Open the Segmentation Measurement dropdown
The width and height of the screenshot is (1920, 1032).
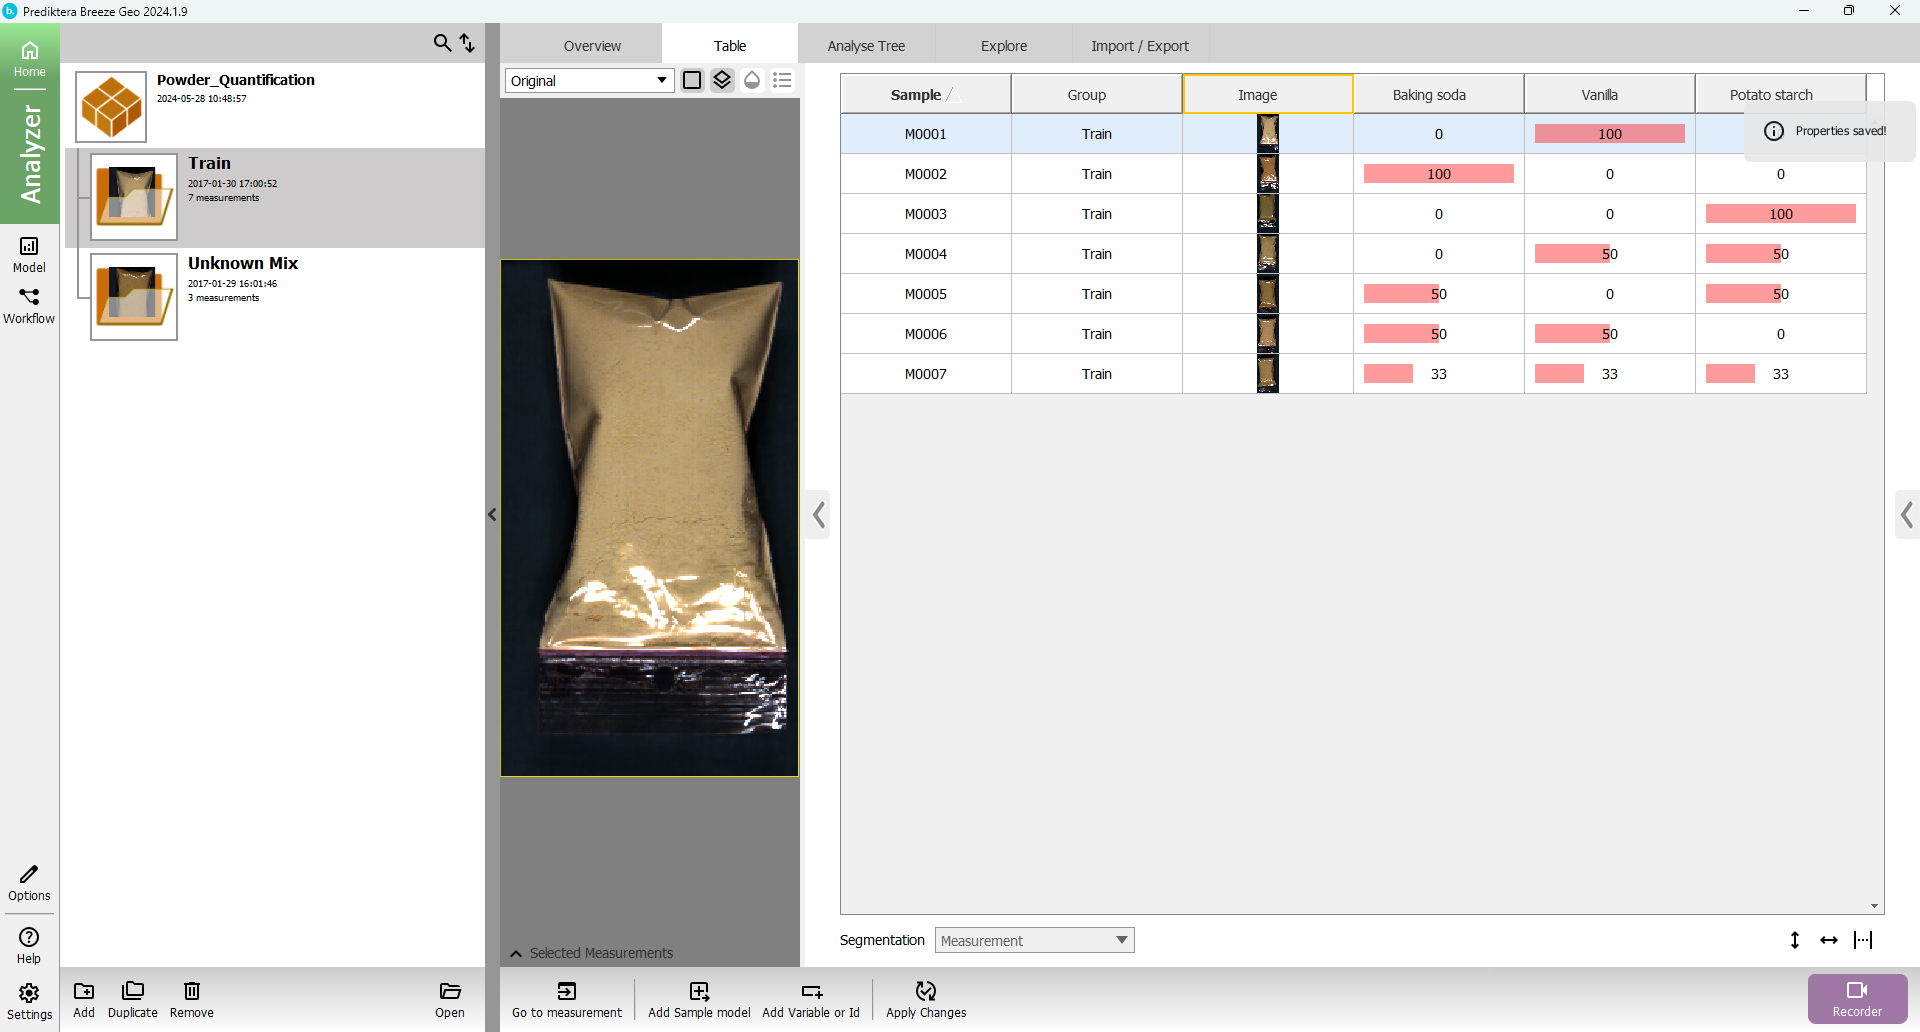click(1034, 940)
